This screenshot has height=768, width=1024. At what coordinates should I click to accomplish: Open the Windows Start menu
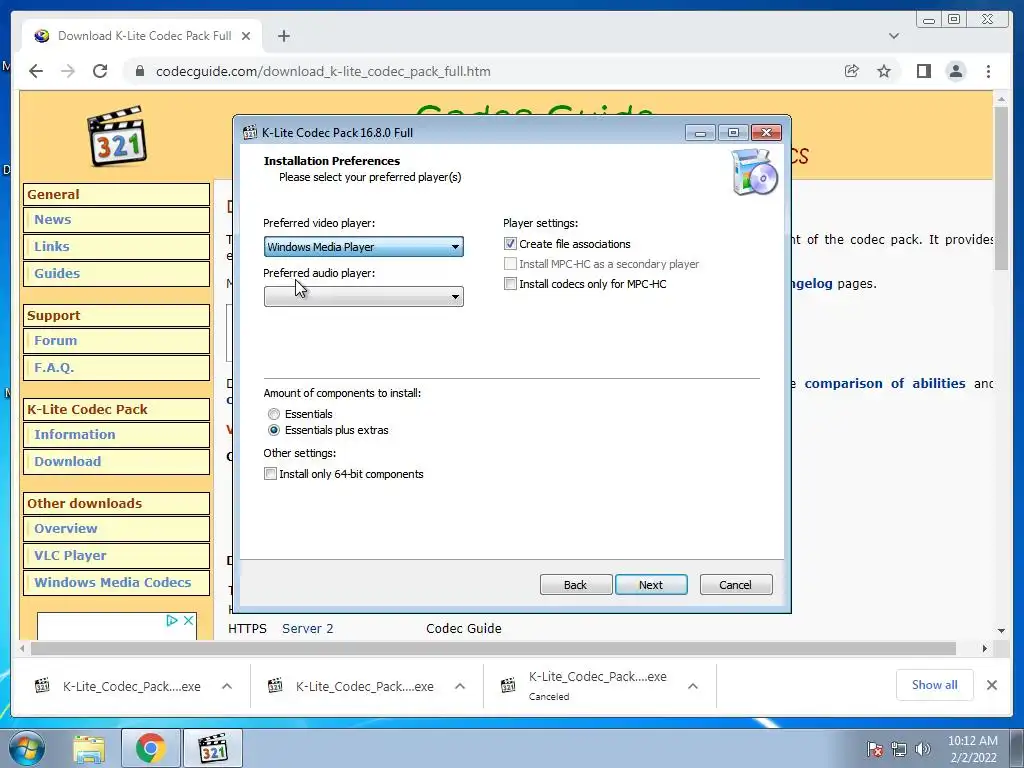click(26, 748)
